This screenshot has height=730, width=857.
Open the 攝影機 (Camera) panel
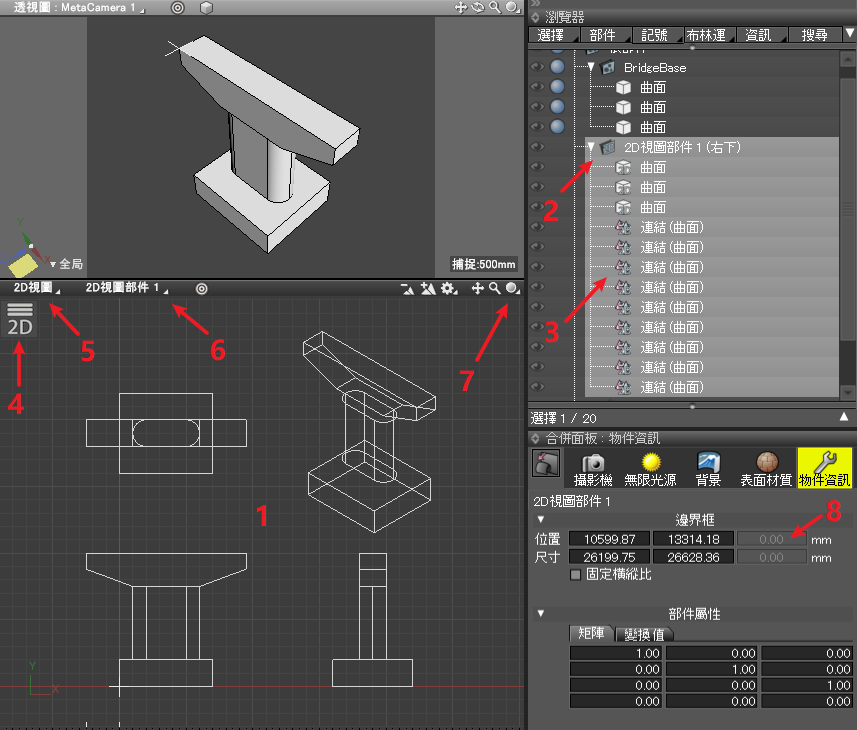pyautogui.click(x=593, y=468)
